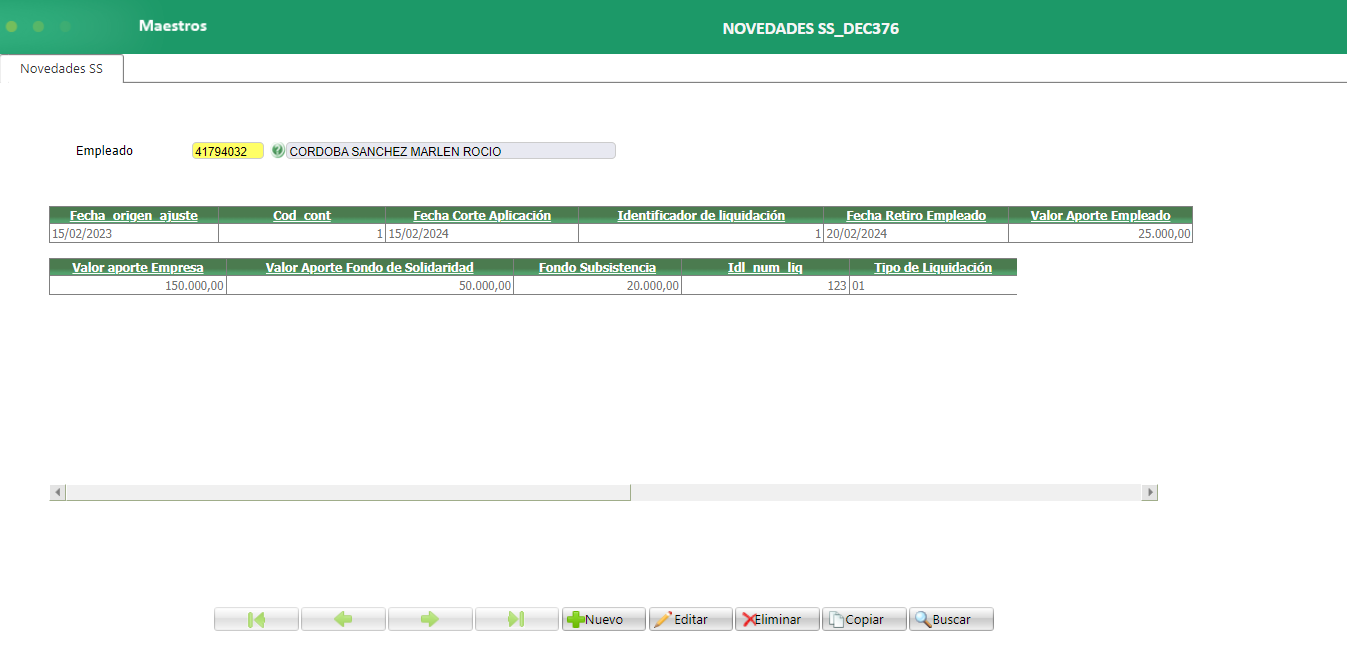Select cell with date 15/02/2023
Image resolution: width=1347 pixels, height=658 pixels.
coord(134,233)
